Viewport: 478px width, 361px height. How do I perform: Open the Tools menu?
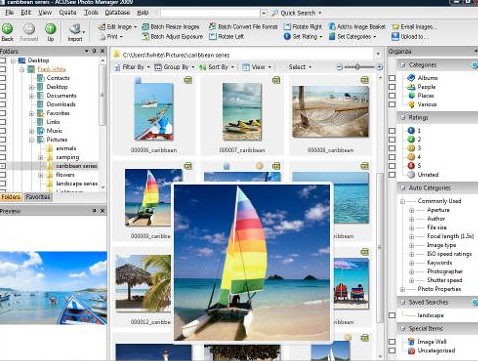(91, 13)
